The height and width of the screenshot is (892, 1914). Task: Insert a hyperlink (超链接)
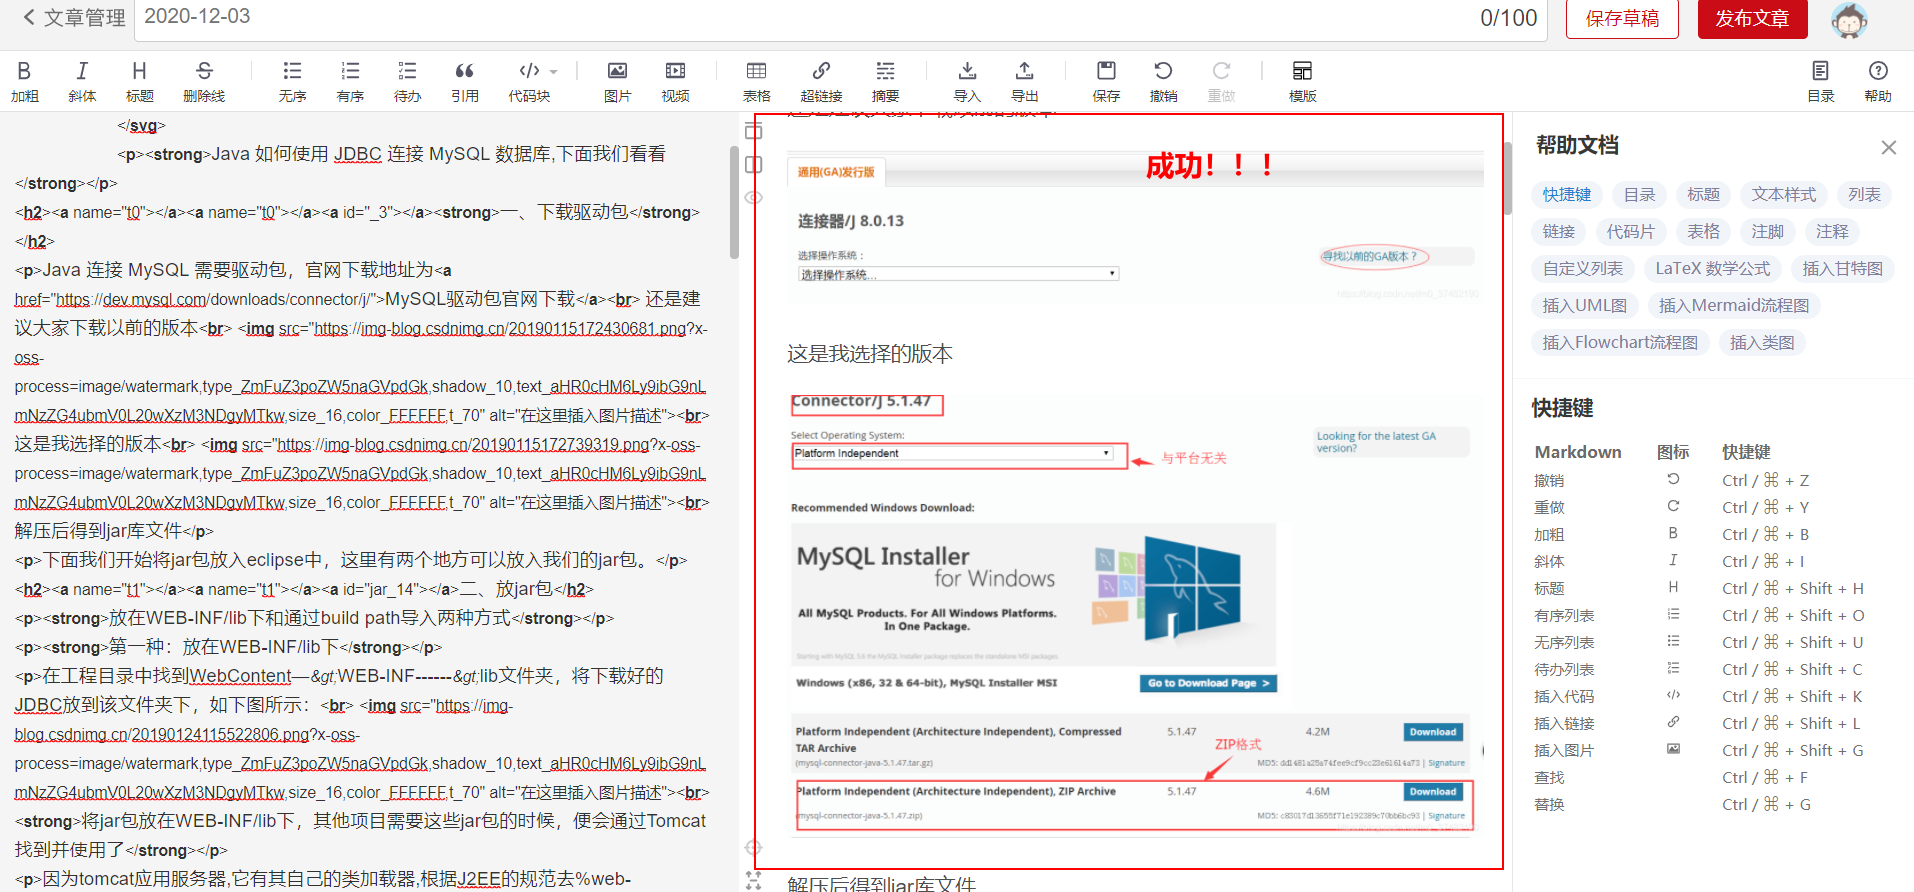(x=821, y=81)
